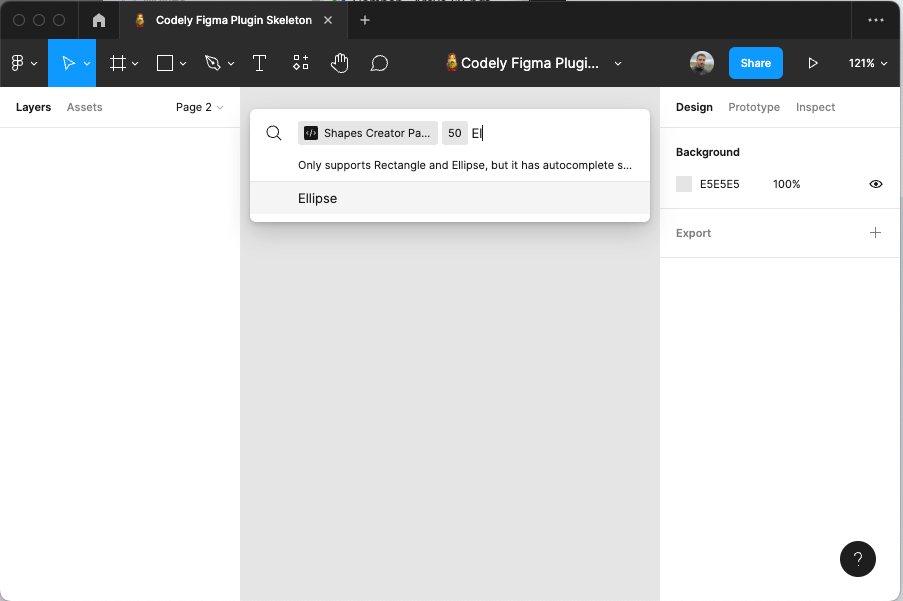Click the quick actions text input
Image resolution: width=903 pixels, height=601 pixels.
point(556,133)
